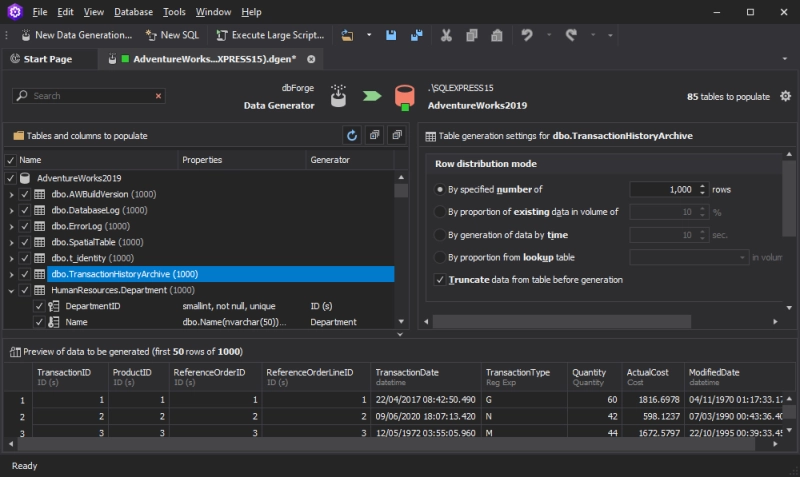The image size is (800, 477).
Task: Uncheck dbo.SpatialTable checkbox
Action: pyautogui.click(x=24, y=242)
